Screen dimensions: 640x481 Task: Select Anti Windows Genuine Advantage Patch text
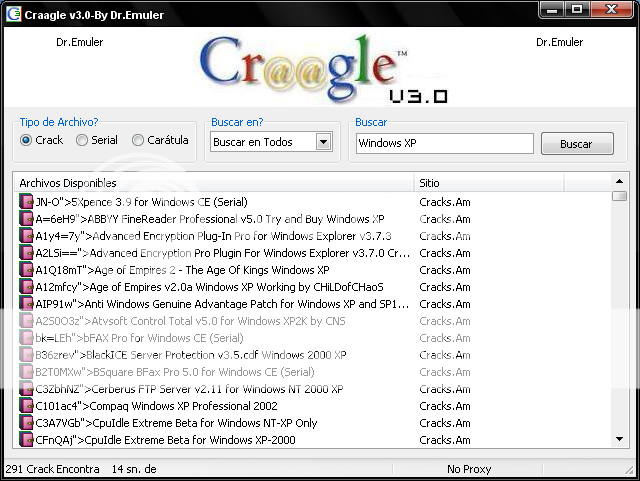222,304
